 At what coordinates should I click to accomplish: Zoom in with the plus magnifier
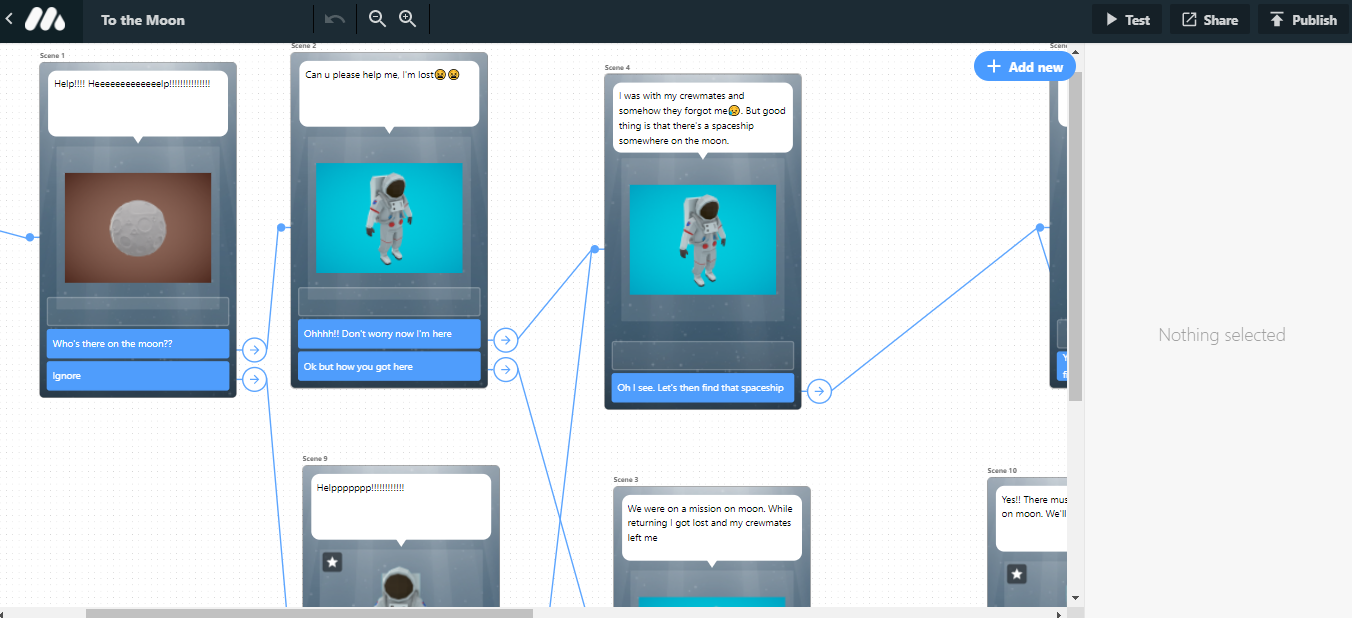coord(407,19)
